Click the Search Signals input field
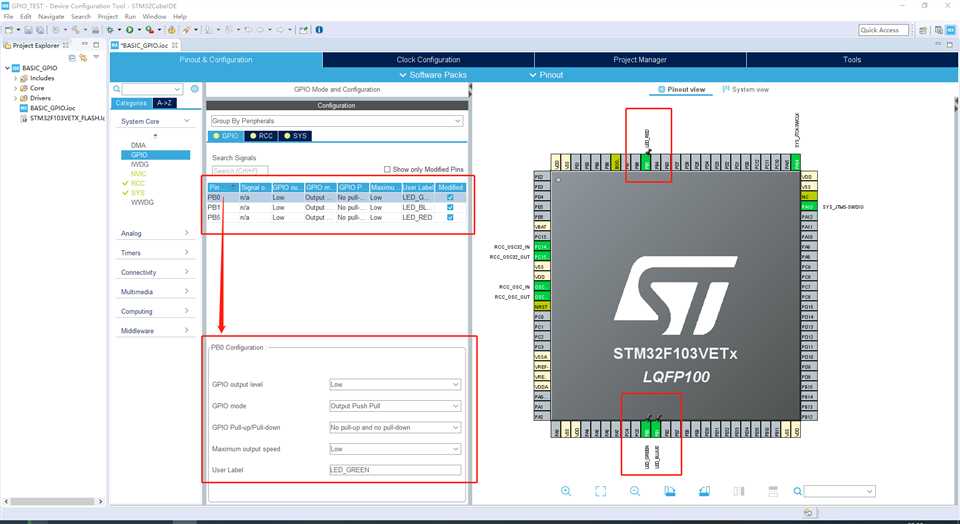960x524 pixels. [x=240, y=170]
